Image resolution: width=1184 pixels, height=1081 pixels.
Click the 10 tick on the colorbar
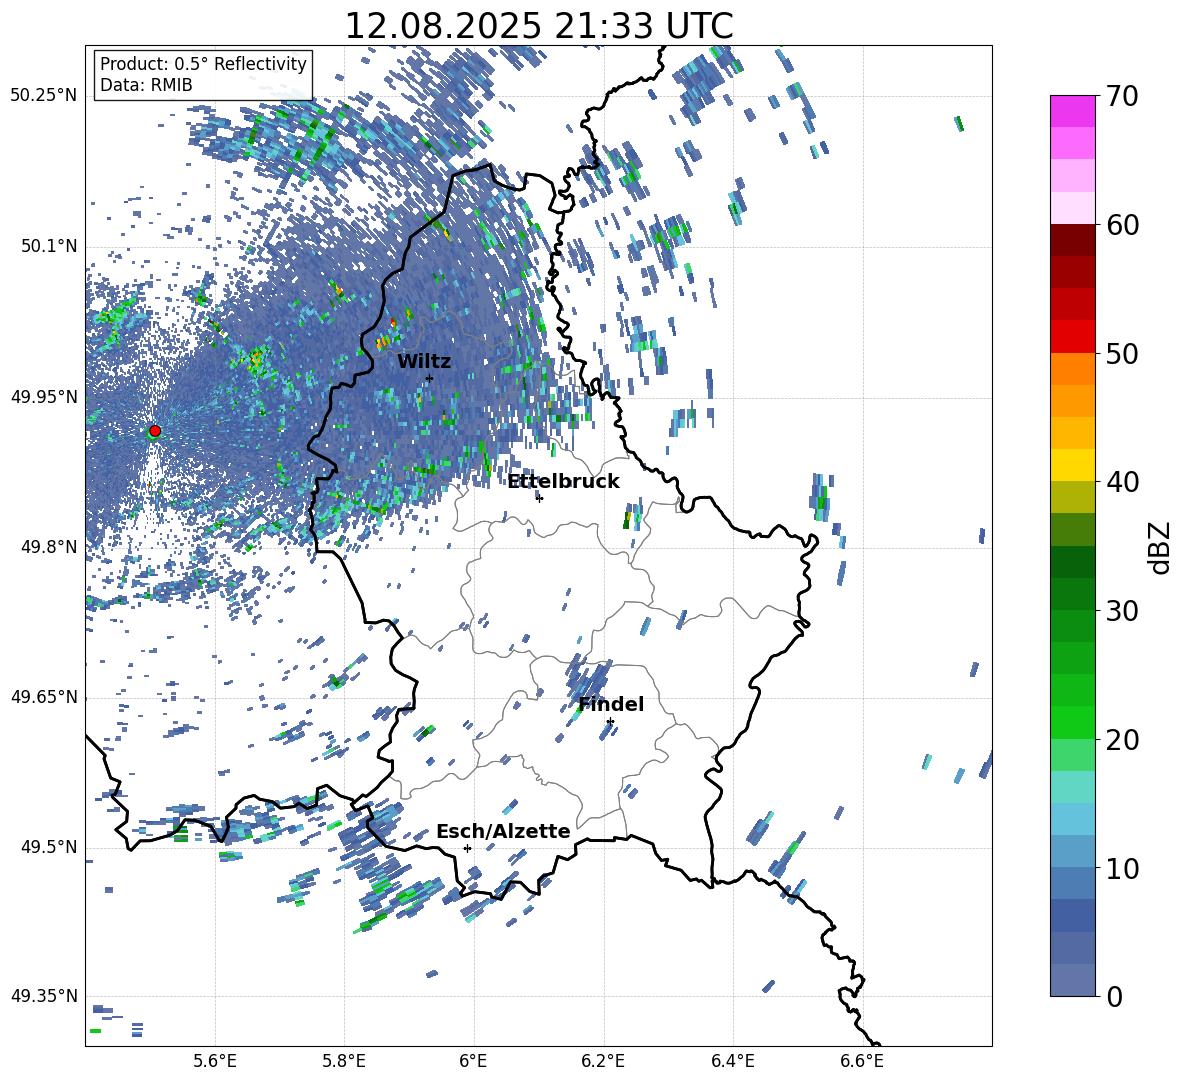click(1122, 869)
